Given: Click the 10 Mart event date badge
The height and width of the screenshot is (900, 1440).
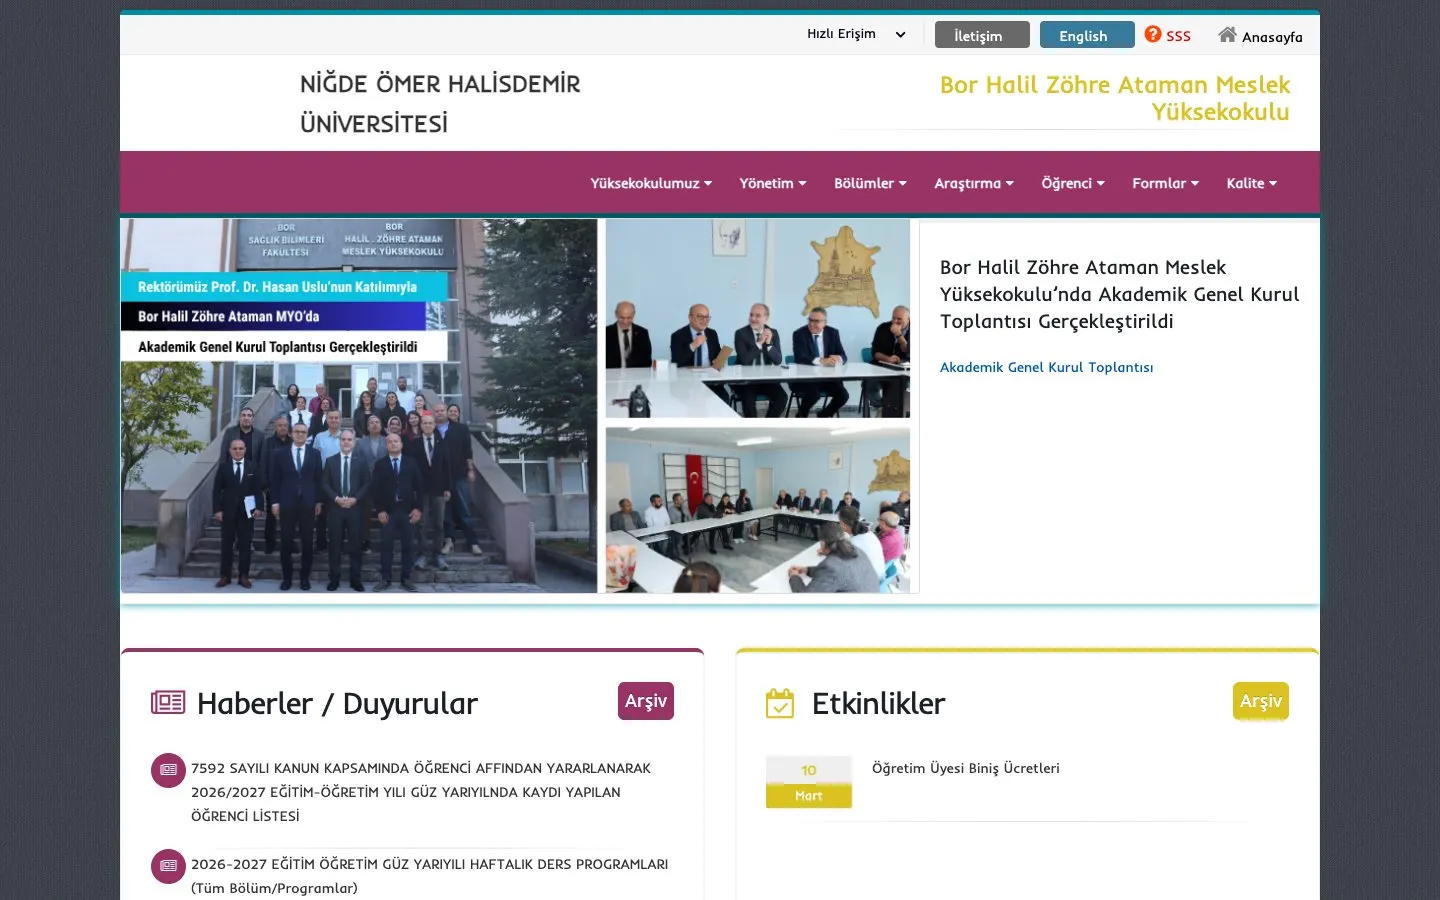Looking at the screenshot, I should pyautogui.click(x=809, y=782).
